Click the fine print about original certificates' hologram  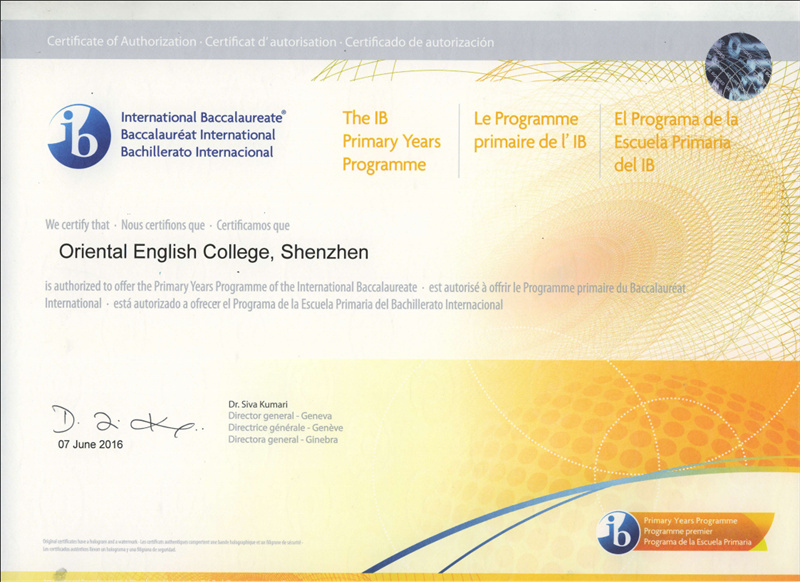(173, 545)
